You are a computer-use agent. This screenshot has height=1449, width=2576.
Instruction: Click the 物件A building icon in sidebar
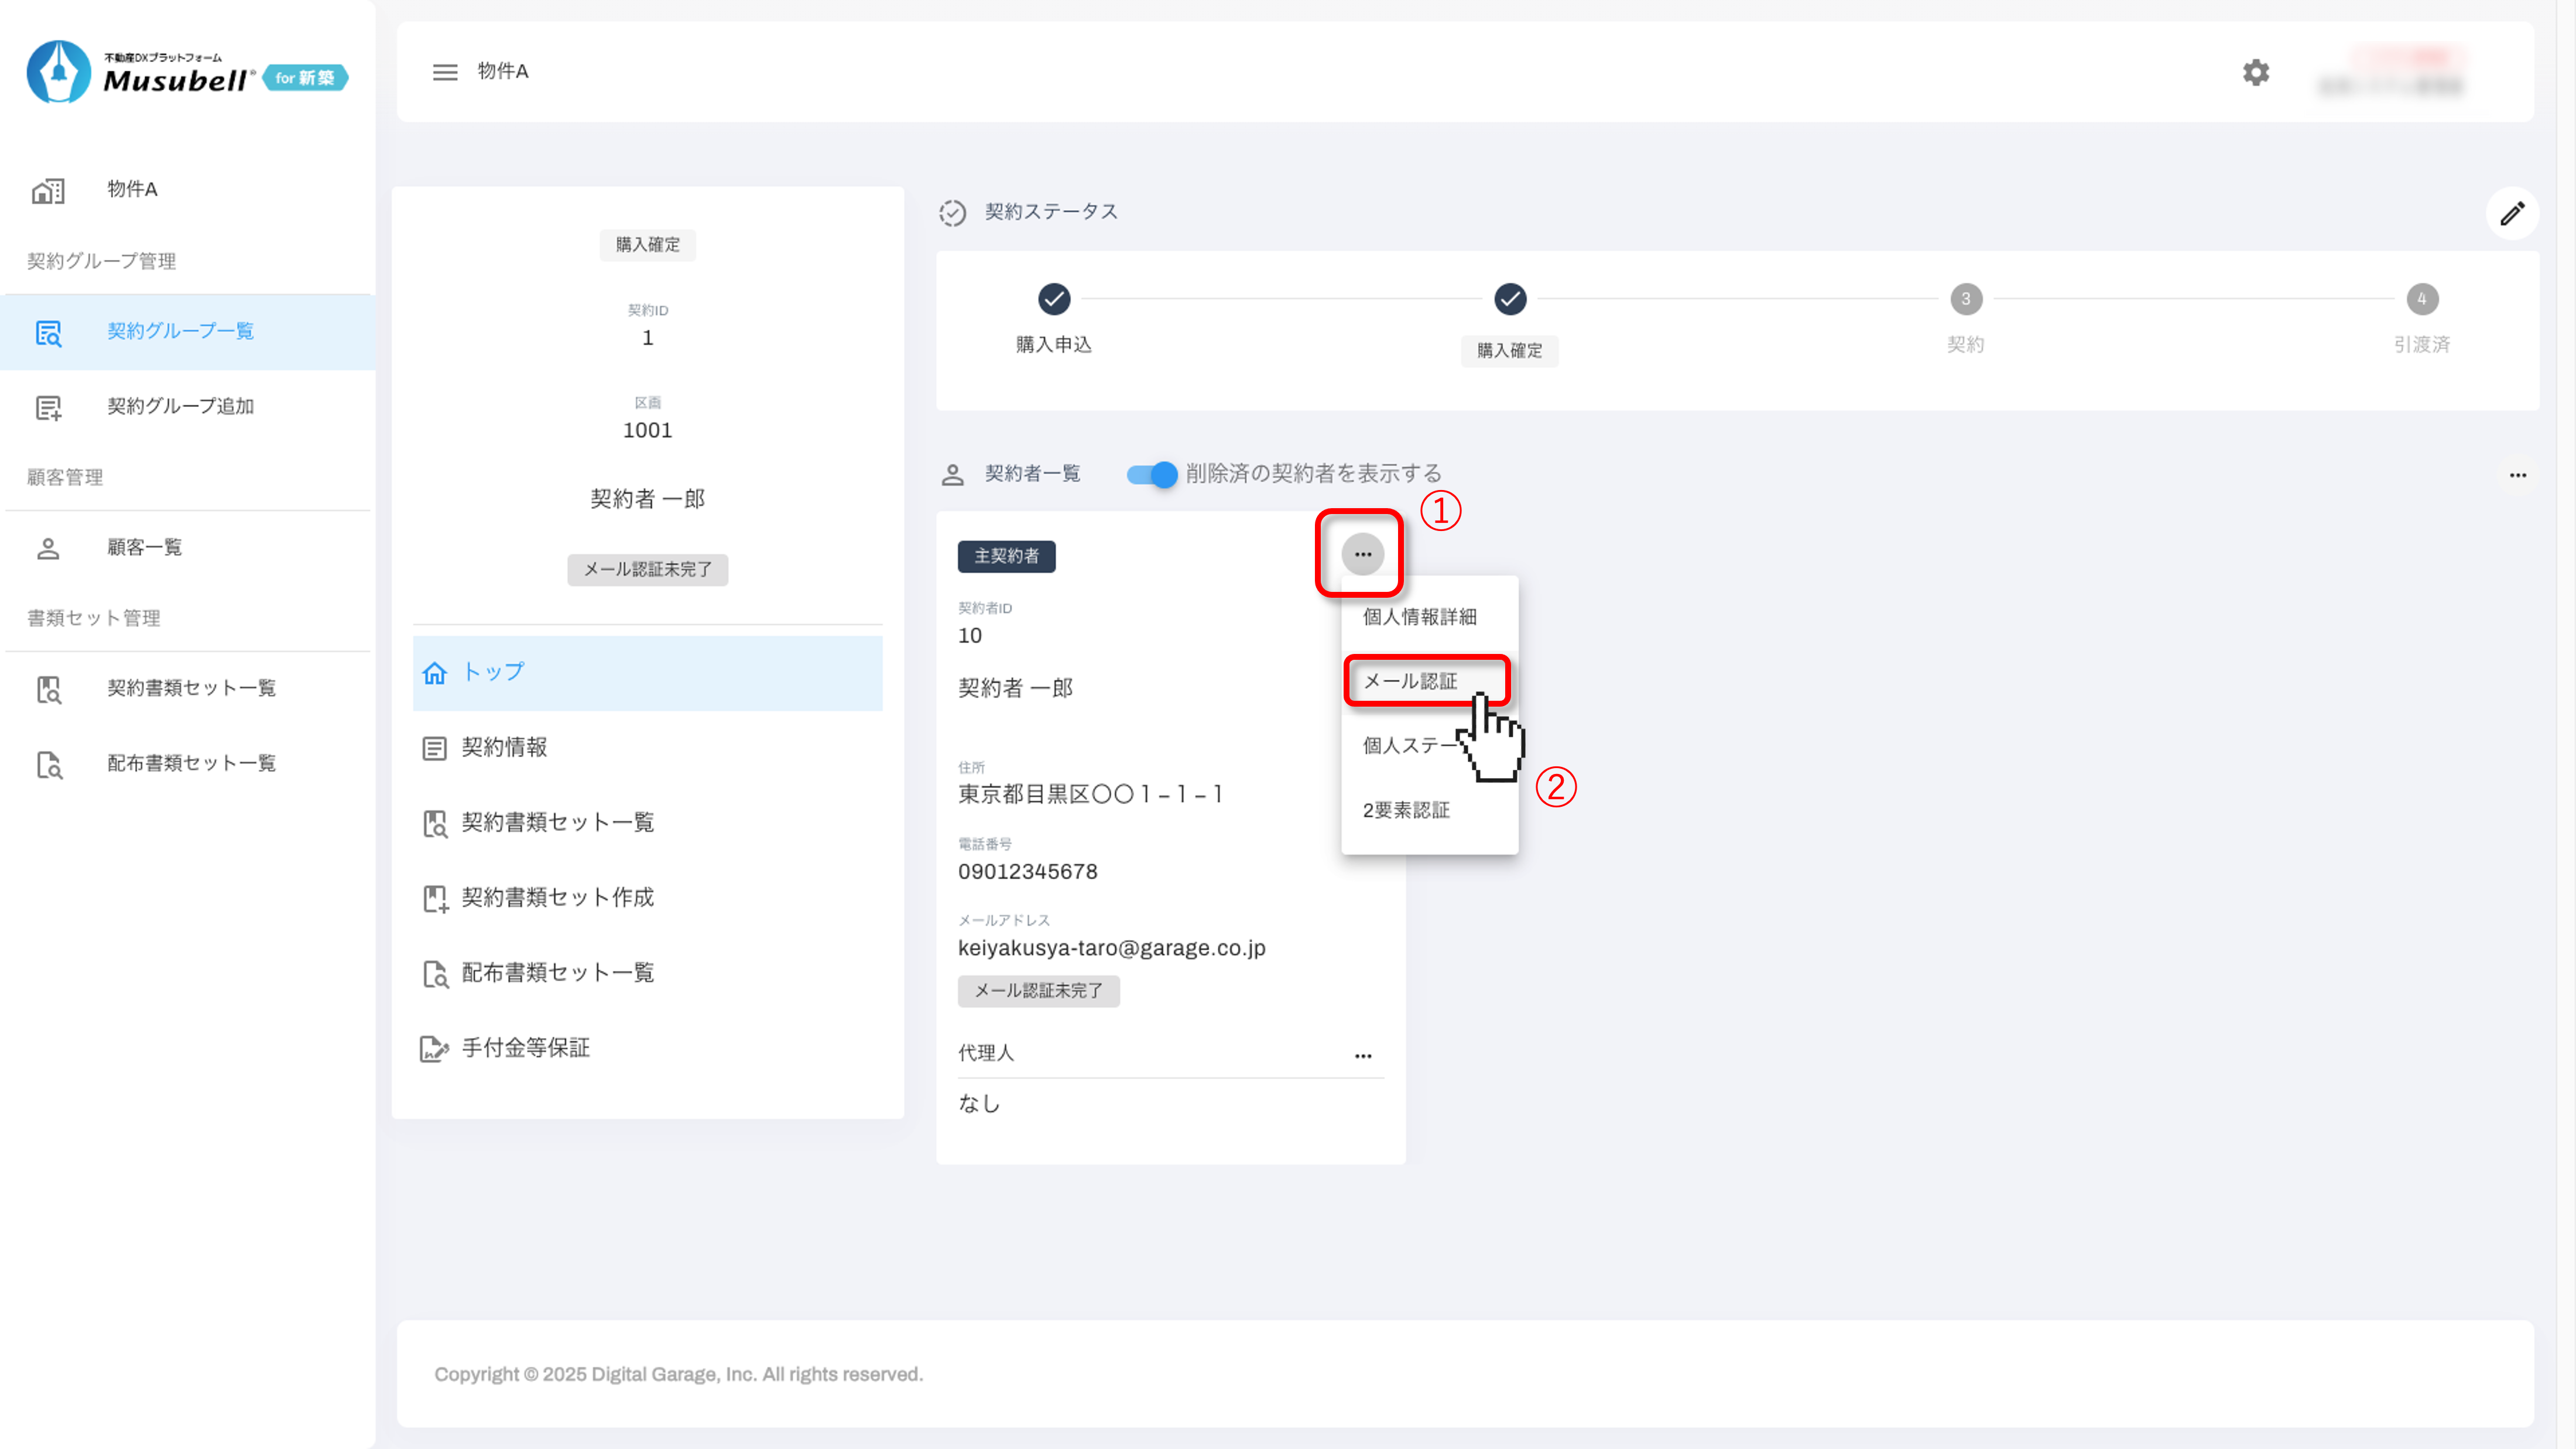coord(48,190)
